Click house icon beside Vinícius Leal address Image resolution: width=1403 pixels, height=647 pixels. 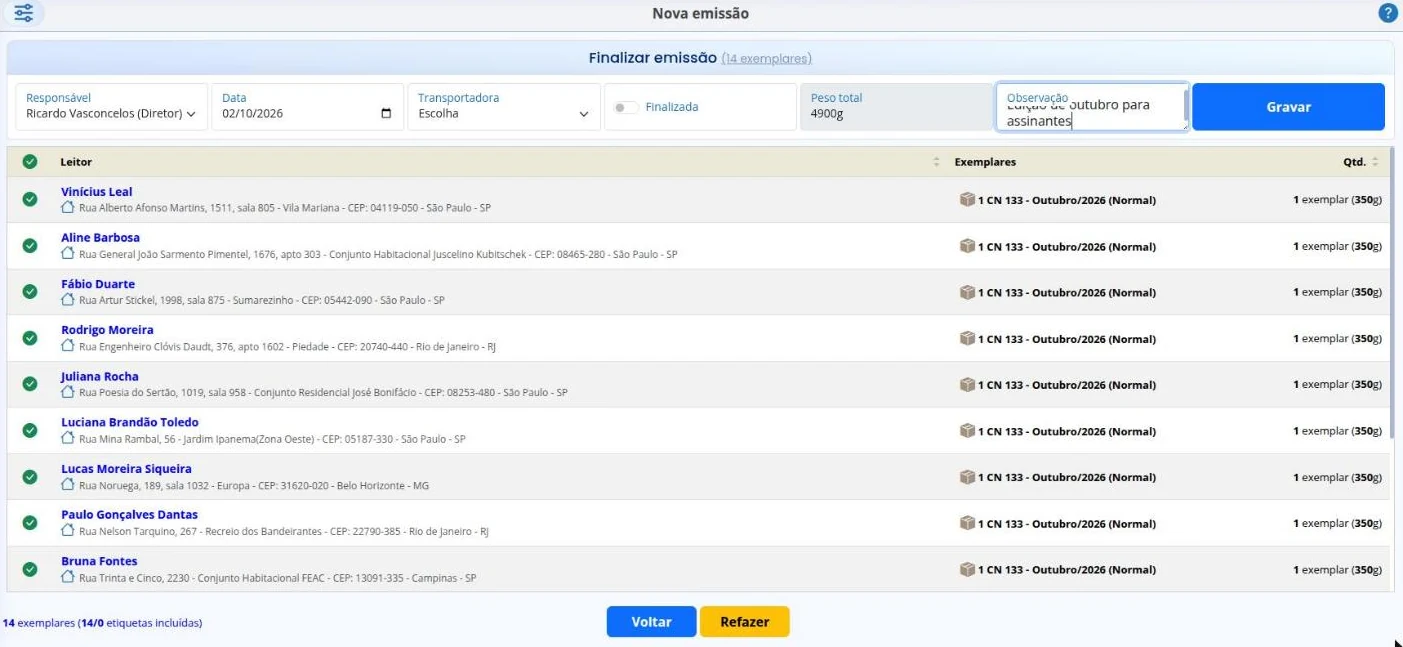click(68, 207)
